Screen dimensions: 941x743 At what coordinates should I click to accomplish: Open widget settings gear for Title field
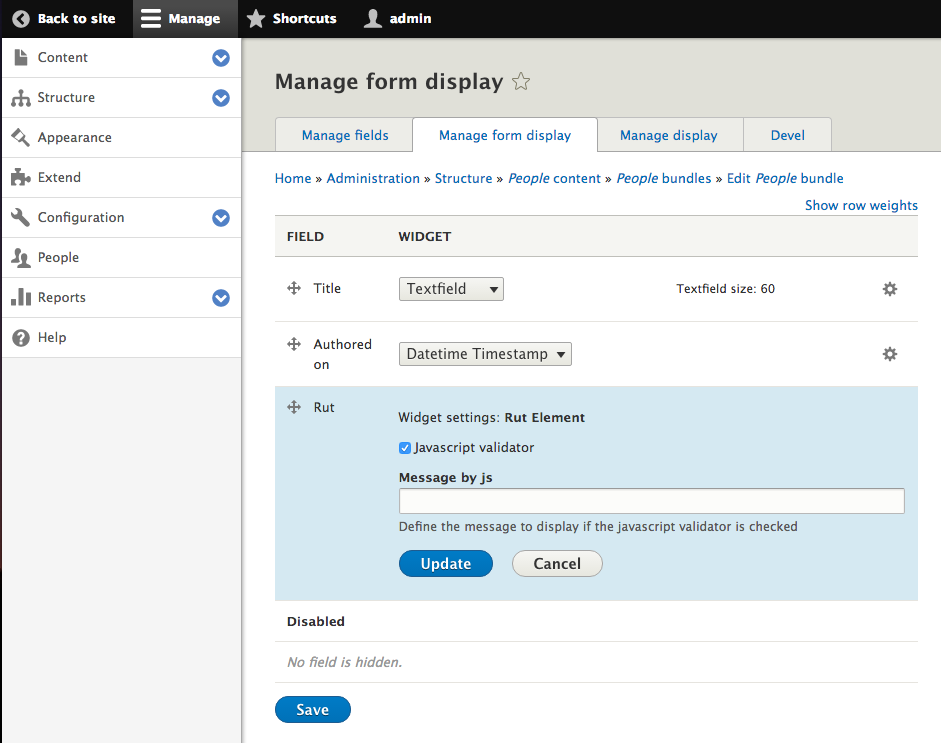click(x=889, y=288)
